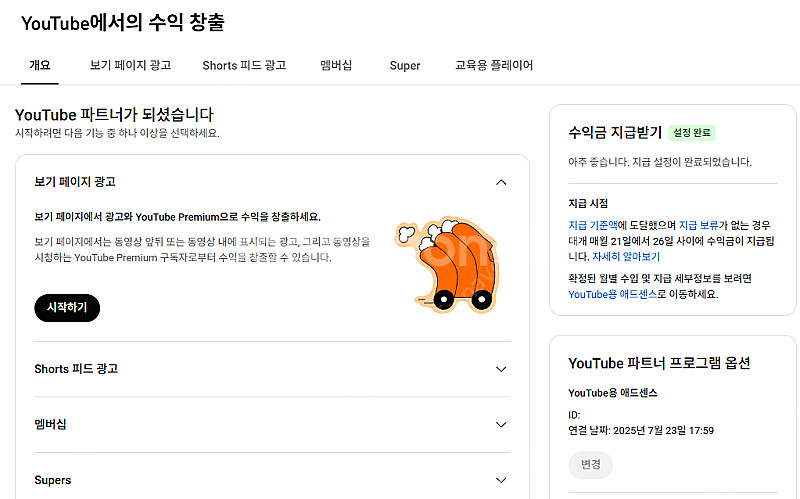Click the 변경 button under AdSense
This screenshot has width=800, height=499.
(590, 464)
